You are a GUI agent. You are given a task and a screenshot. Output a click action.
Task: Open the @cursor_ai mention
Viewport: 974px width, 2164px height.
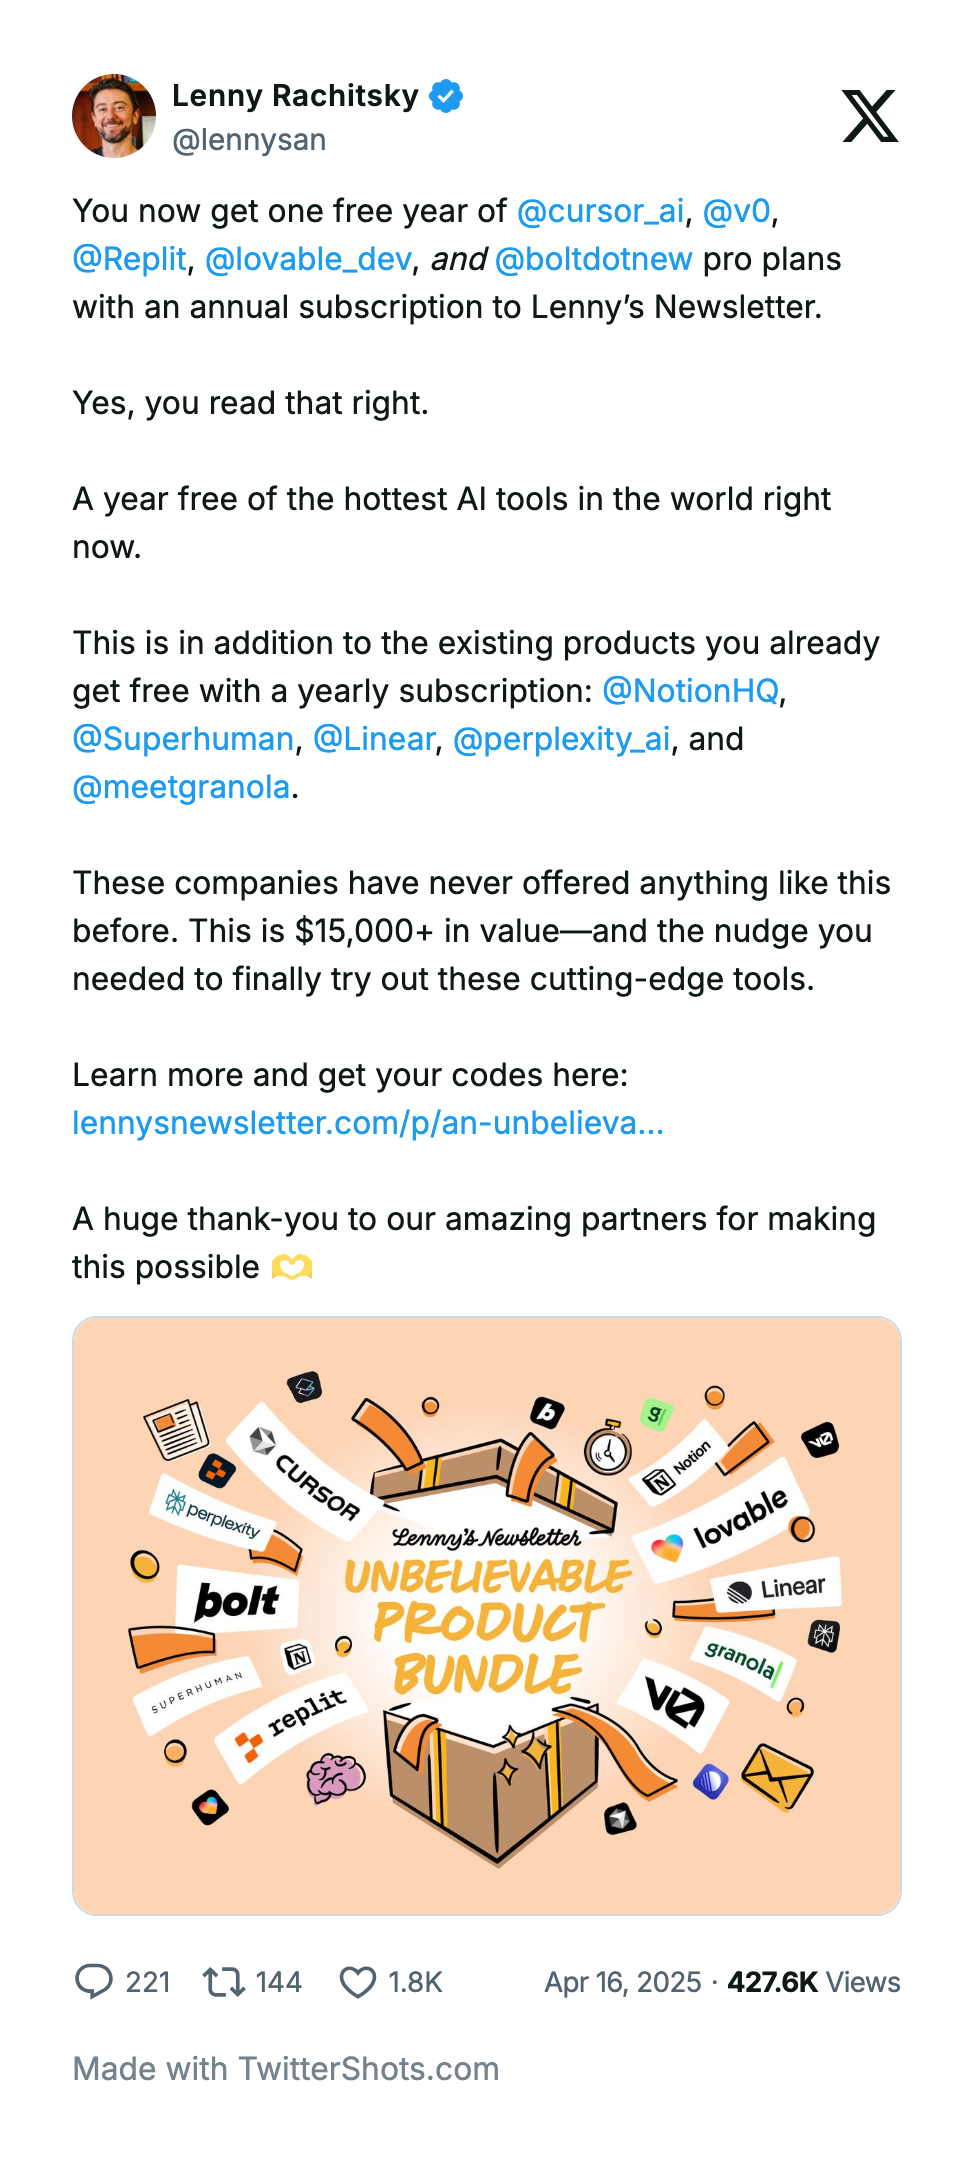pyautogui.click(x=600, y=211)
